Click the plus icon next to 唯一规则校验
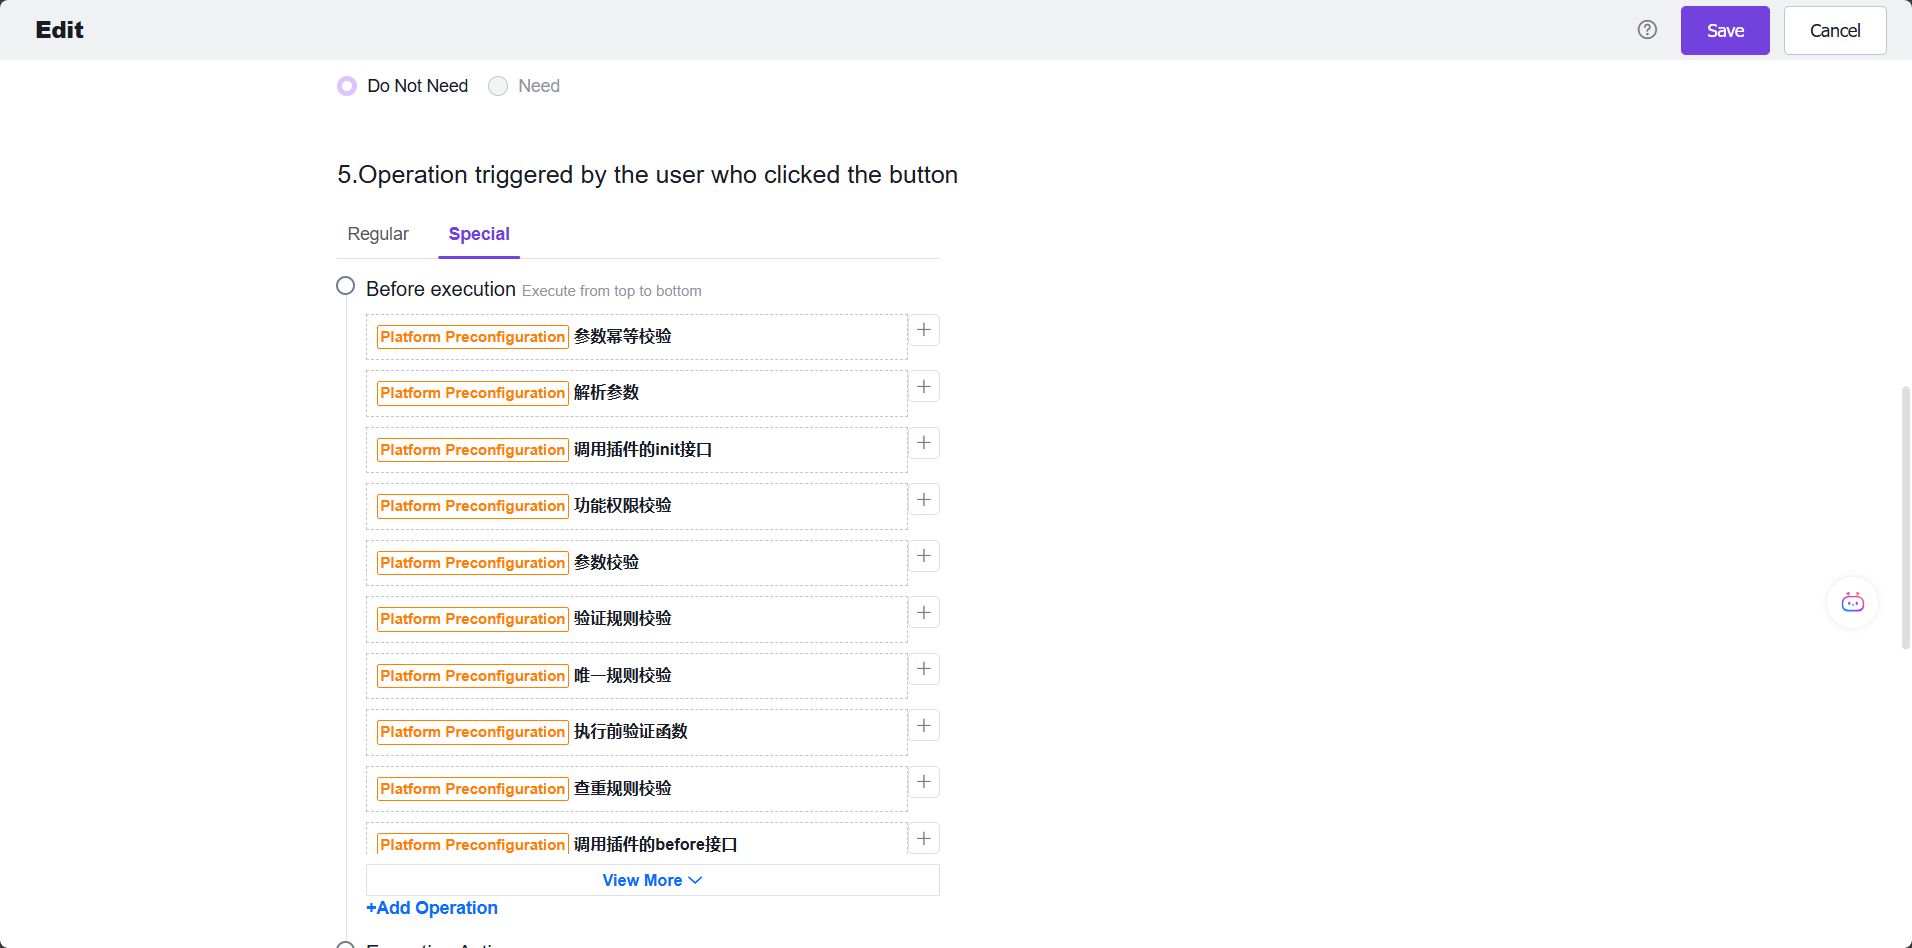Image resolution: width=1912 pixels, height=948 pixels. pos(924,668)
